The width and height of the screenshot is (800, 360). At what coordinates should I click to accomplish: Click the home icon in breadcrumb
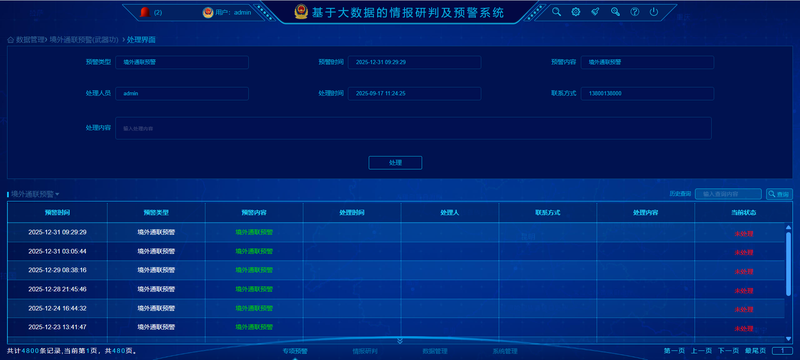pyautogui.click(x=10, y=40)
